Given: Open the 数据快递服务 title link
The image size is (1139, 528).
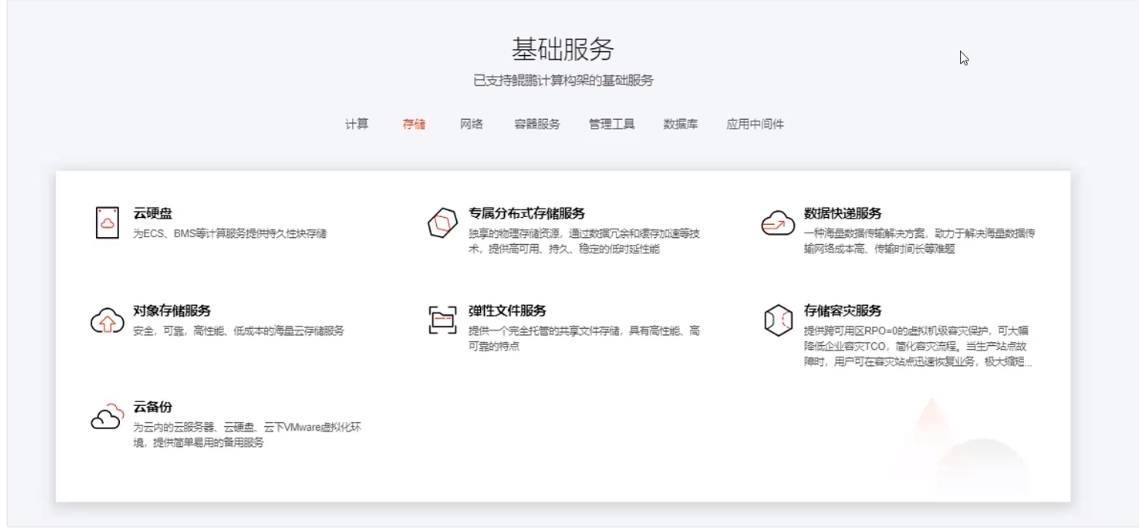Looking at the screenshot, I should (x=843, y=213).
